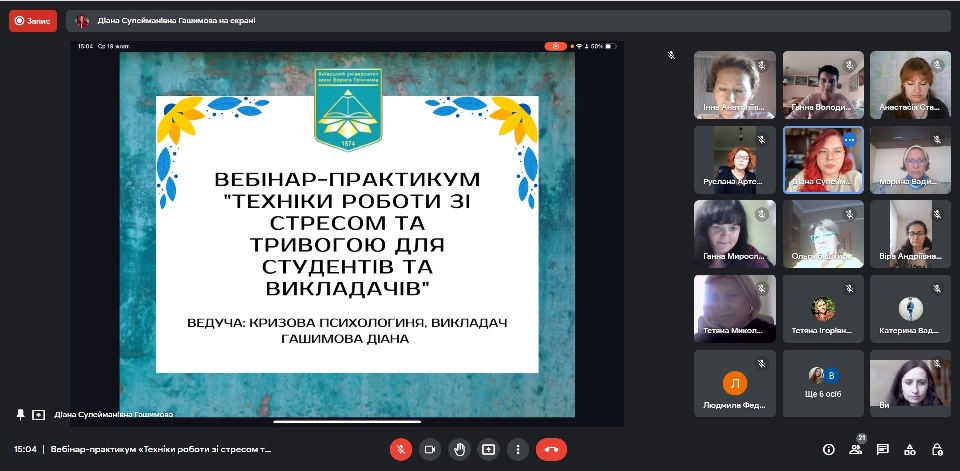Viewport: 960px width, 471px height.
Task: Click university crest logo on the slide
Action: 348,110
